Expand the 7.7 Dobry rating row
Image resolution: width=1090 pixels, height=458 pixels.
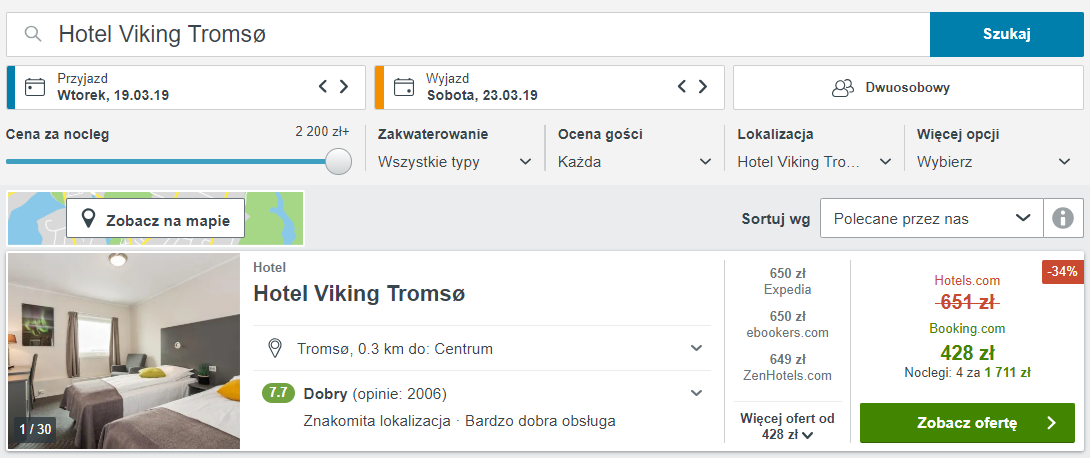[x=482, y=407]
